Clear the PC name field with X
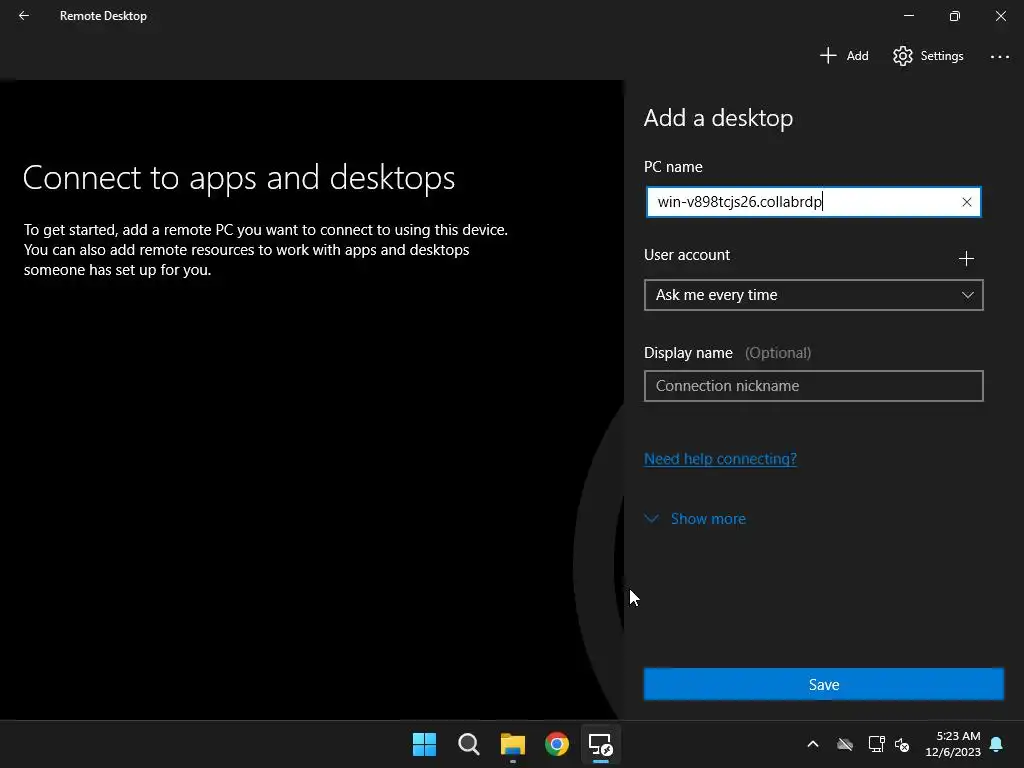Viewport: 1024px width, 768px height. (x=967, y=202)
